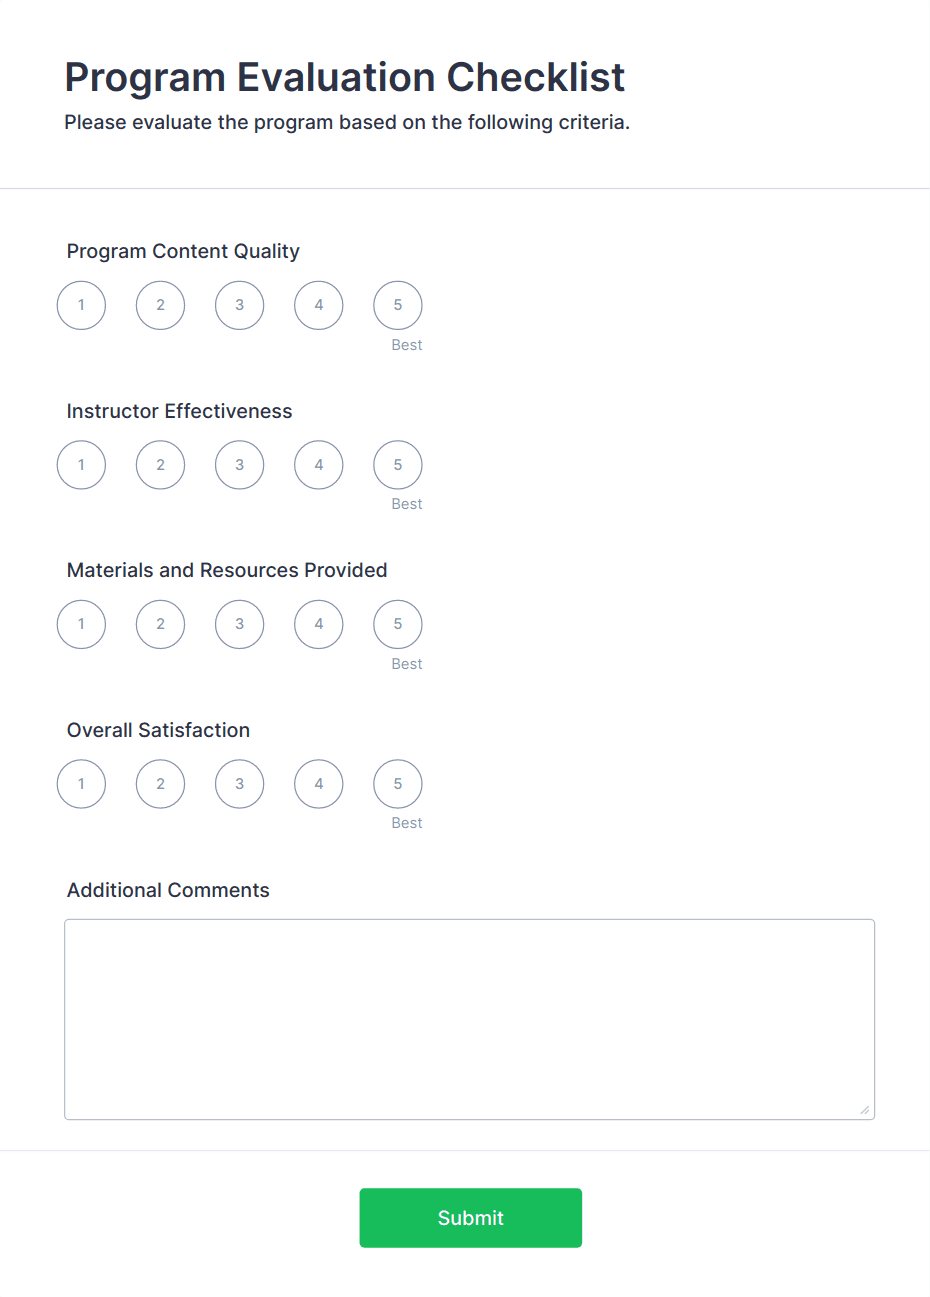Select rating 2 for Program Content Quality
The width and height of the screenshot is (930, 1297).
click(160, 305)
